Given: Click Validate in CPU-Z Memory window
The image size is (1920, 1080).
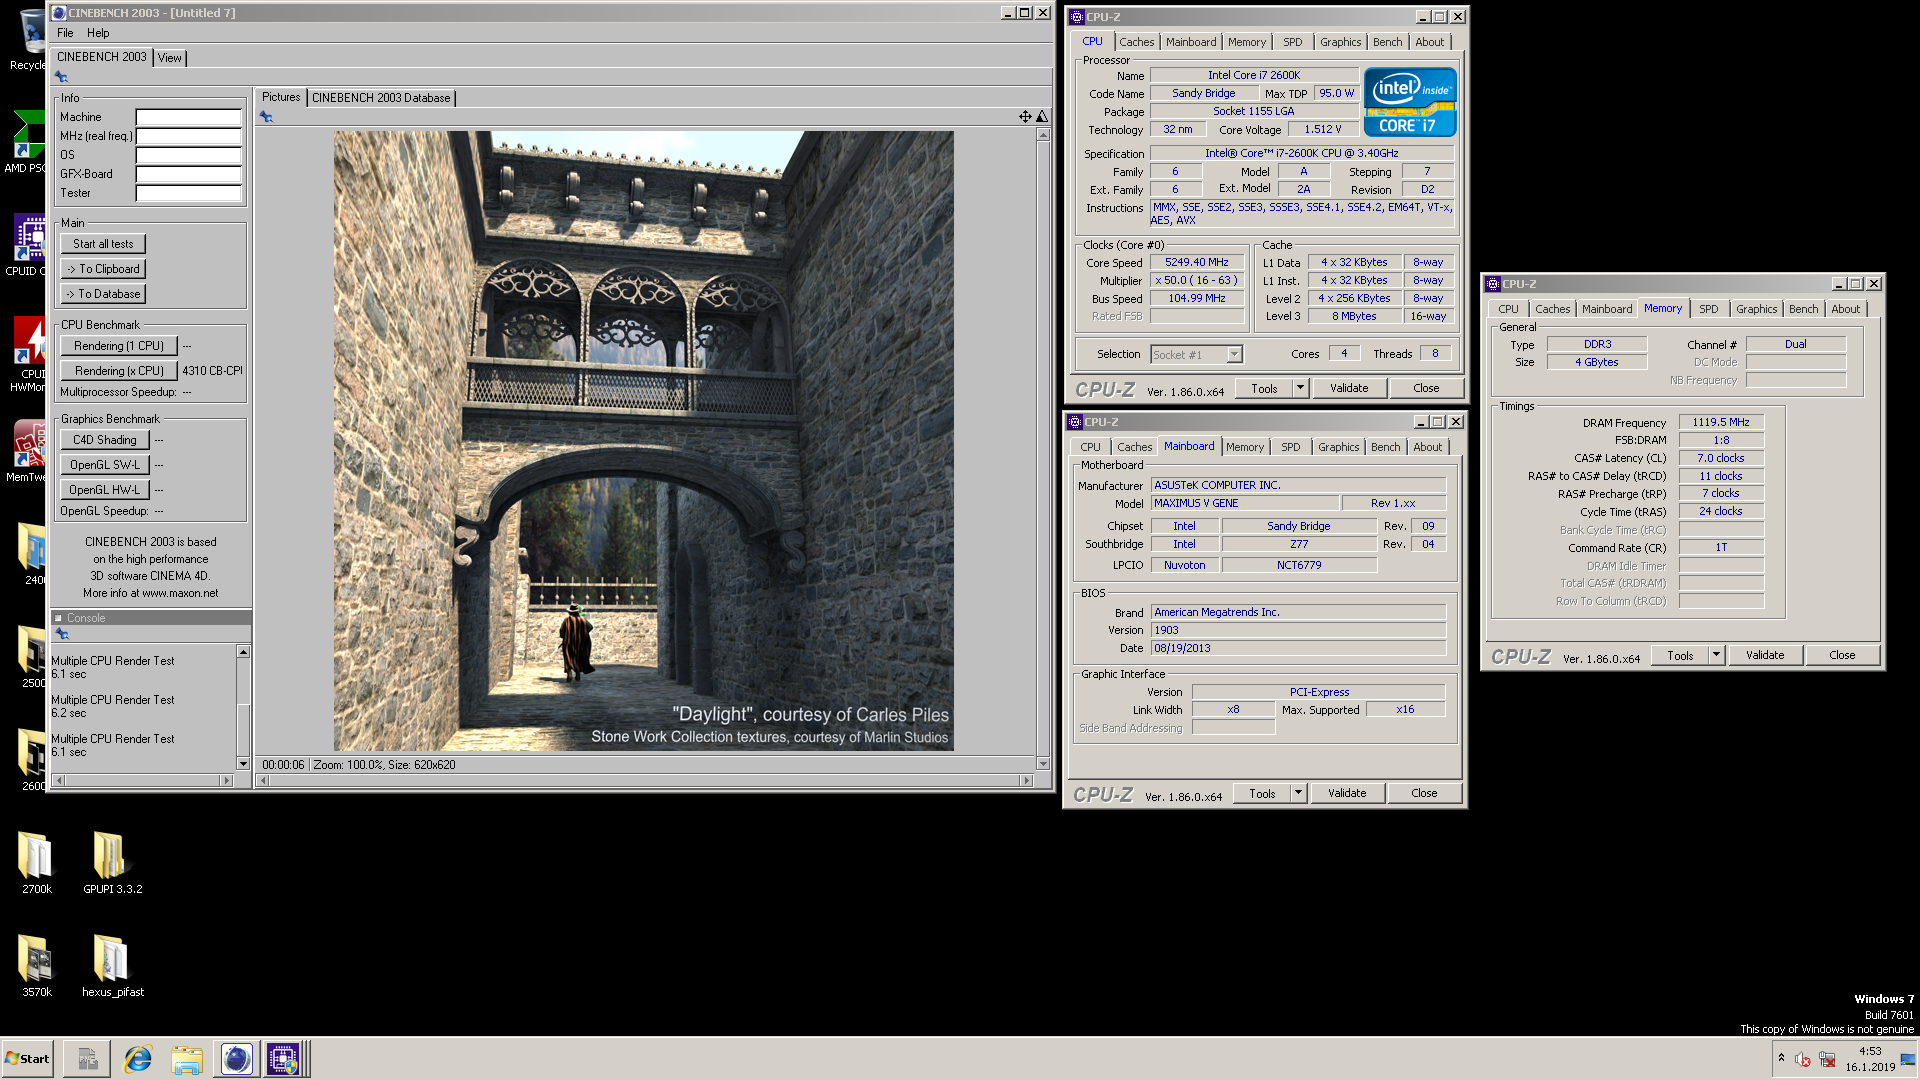Looking at the screenshot, I should tap(1765, 655).
